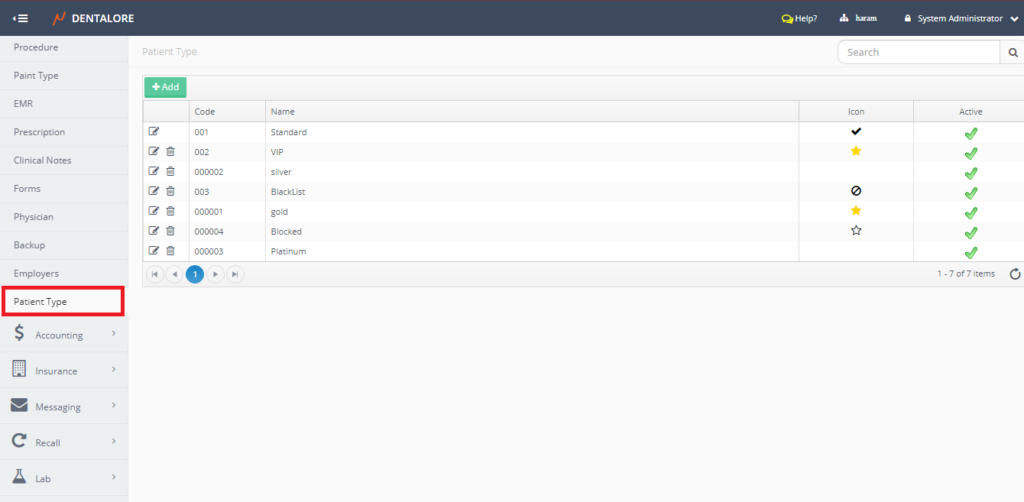
Task: Toggle Active checkmark for silver row
Action: (x=970, y=172)
